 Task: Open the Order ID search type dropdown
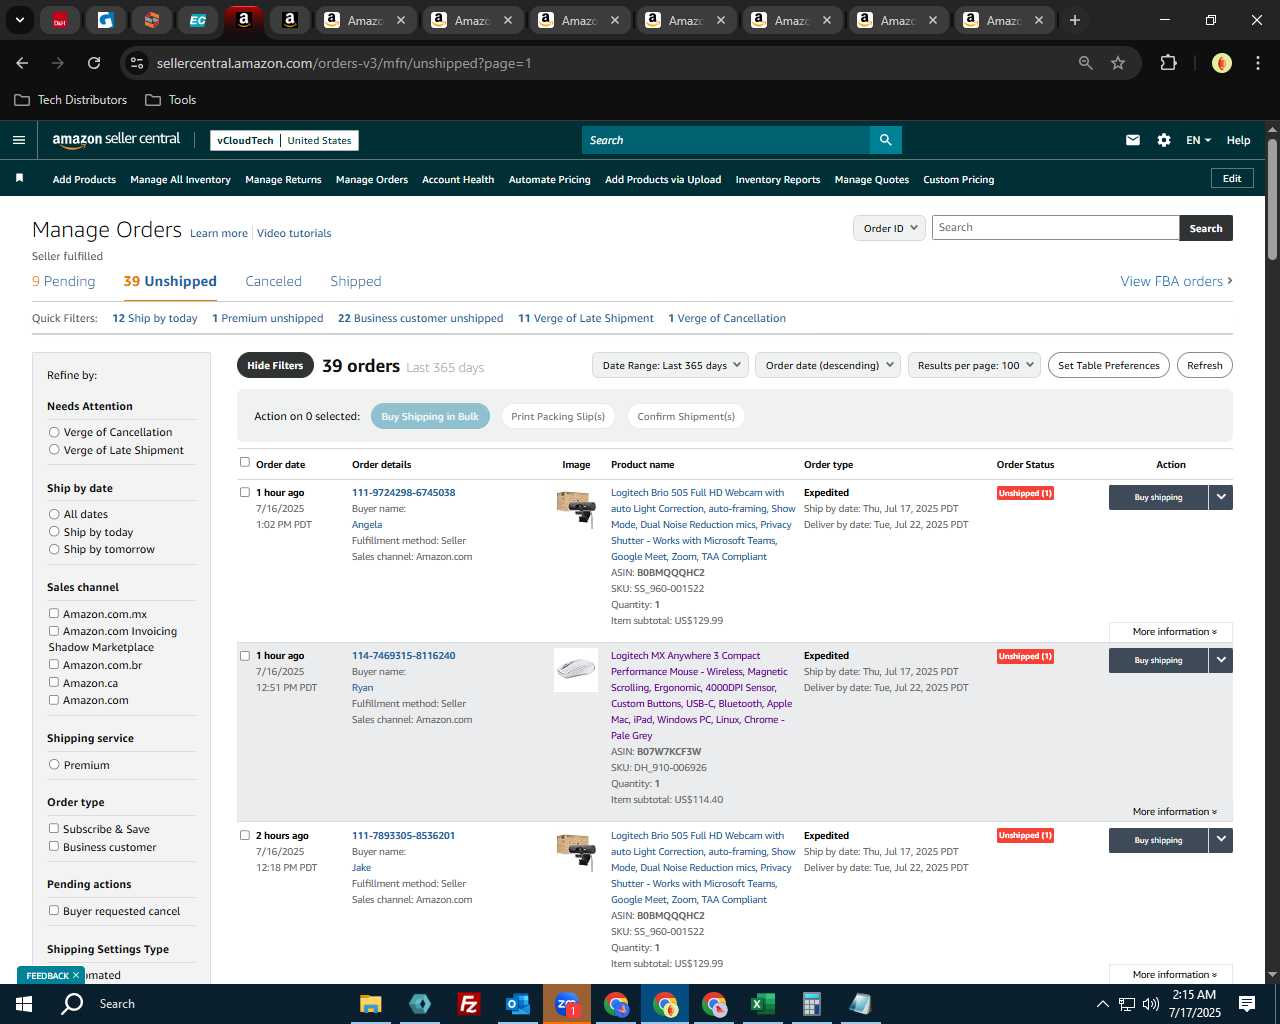(888, 228)
